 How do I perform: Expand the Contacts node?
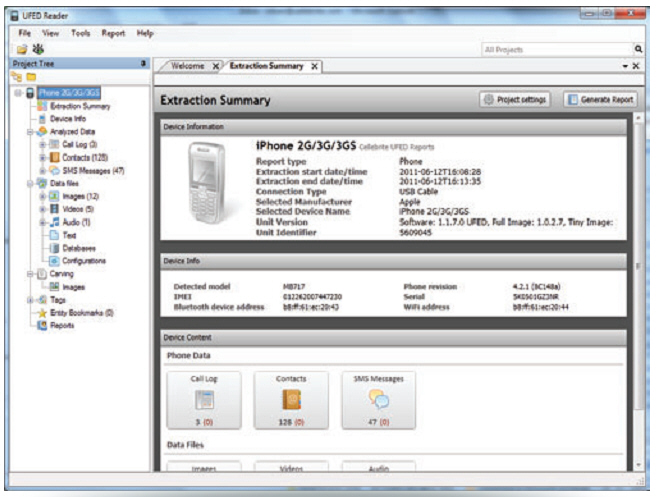click(43, 158)
